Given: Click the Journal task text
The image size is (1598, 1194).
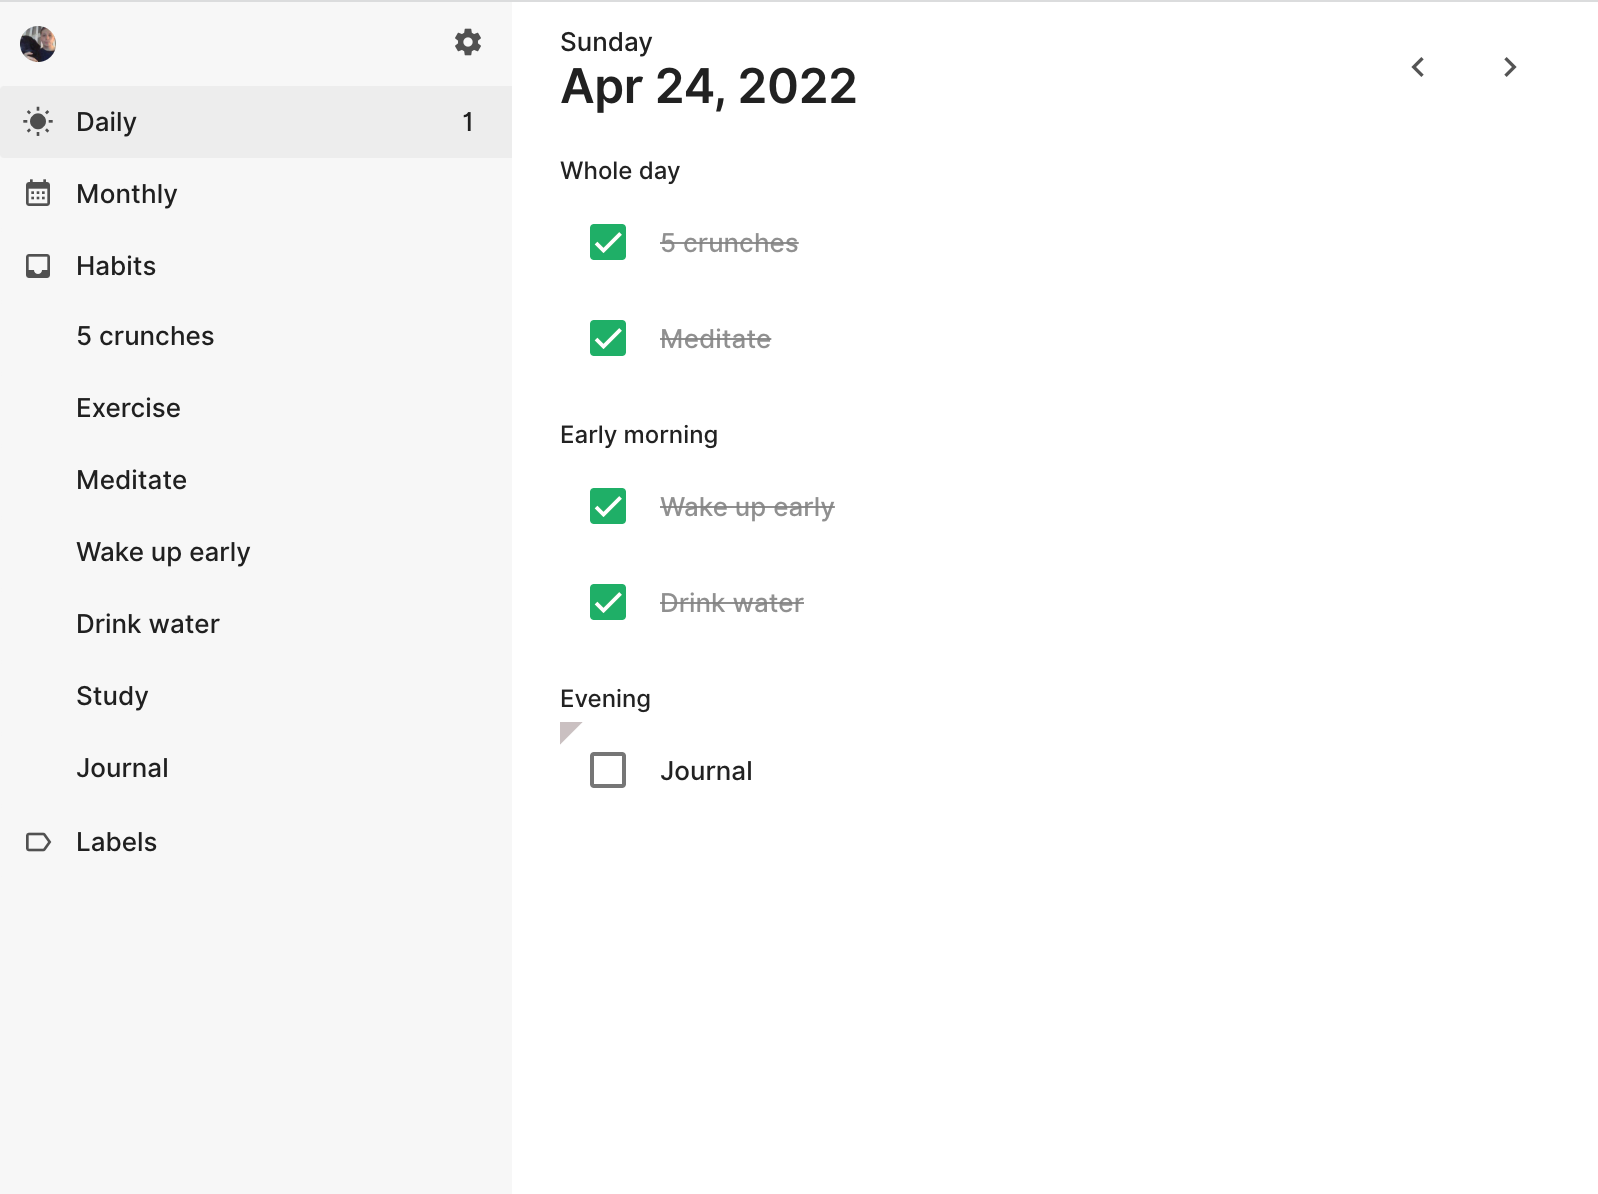Looking at the screenshot, I should 706,771.
